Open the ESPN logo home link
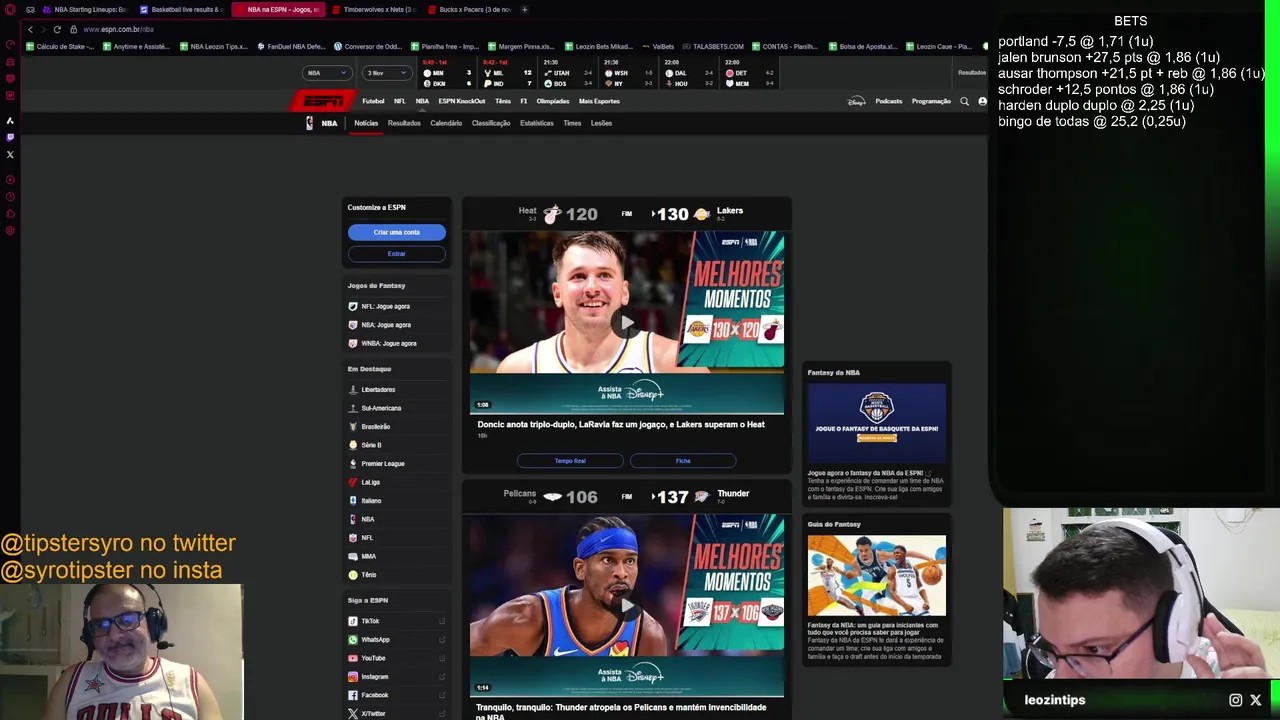This screenshot has height=720, width=1280. click(323, 101)
